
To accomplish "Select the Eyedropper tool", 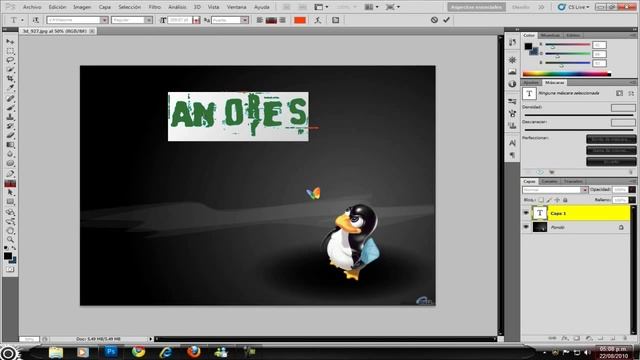I will 10,88.
